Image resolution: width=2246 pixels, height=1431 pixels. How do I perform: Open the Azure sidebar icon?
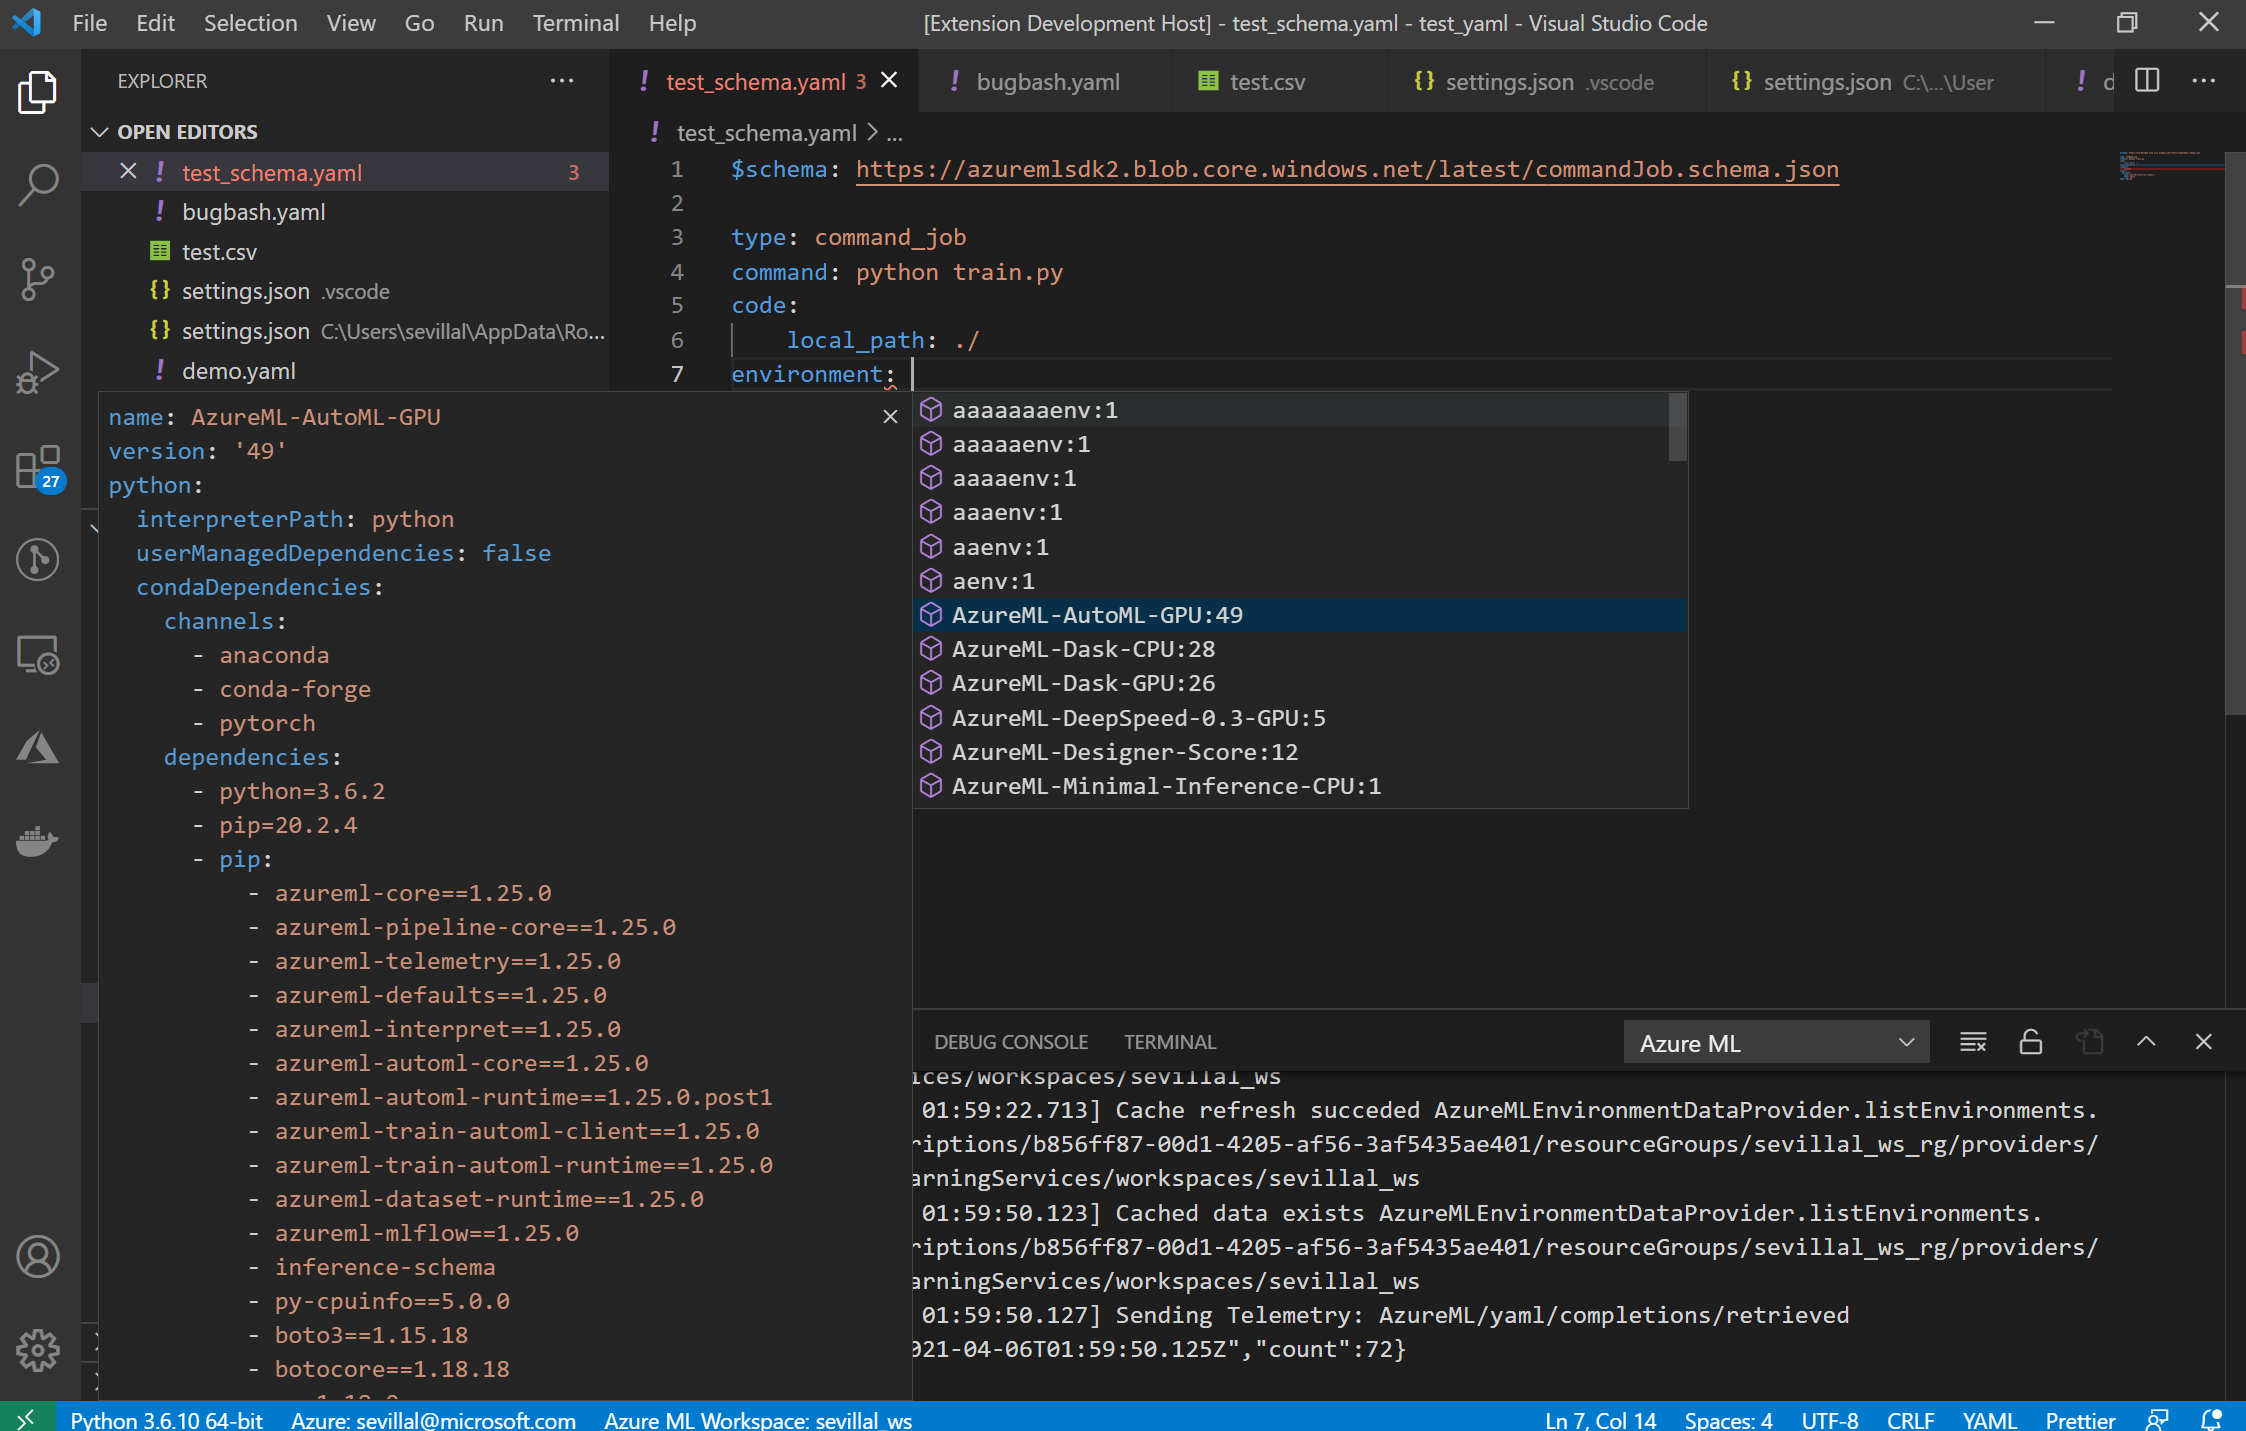pos(37,747)
